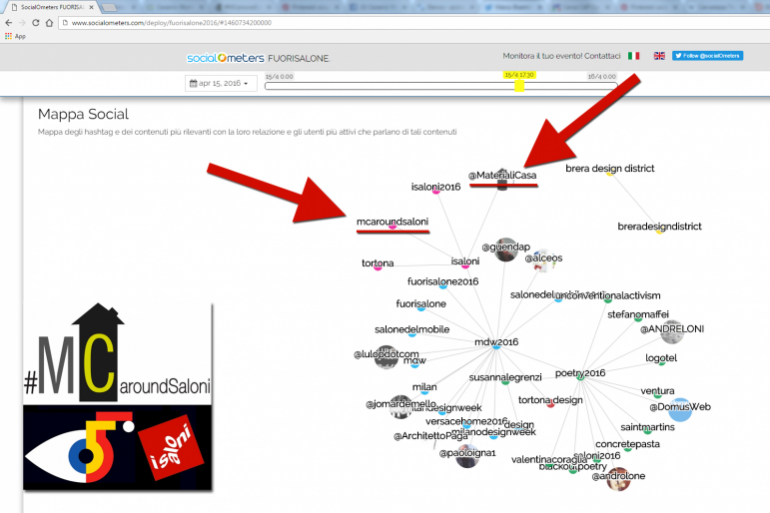Select the ventura node
This screenshot has width=770, height=513.
tap(658, 392)
